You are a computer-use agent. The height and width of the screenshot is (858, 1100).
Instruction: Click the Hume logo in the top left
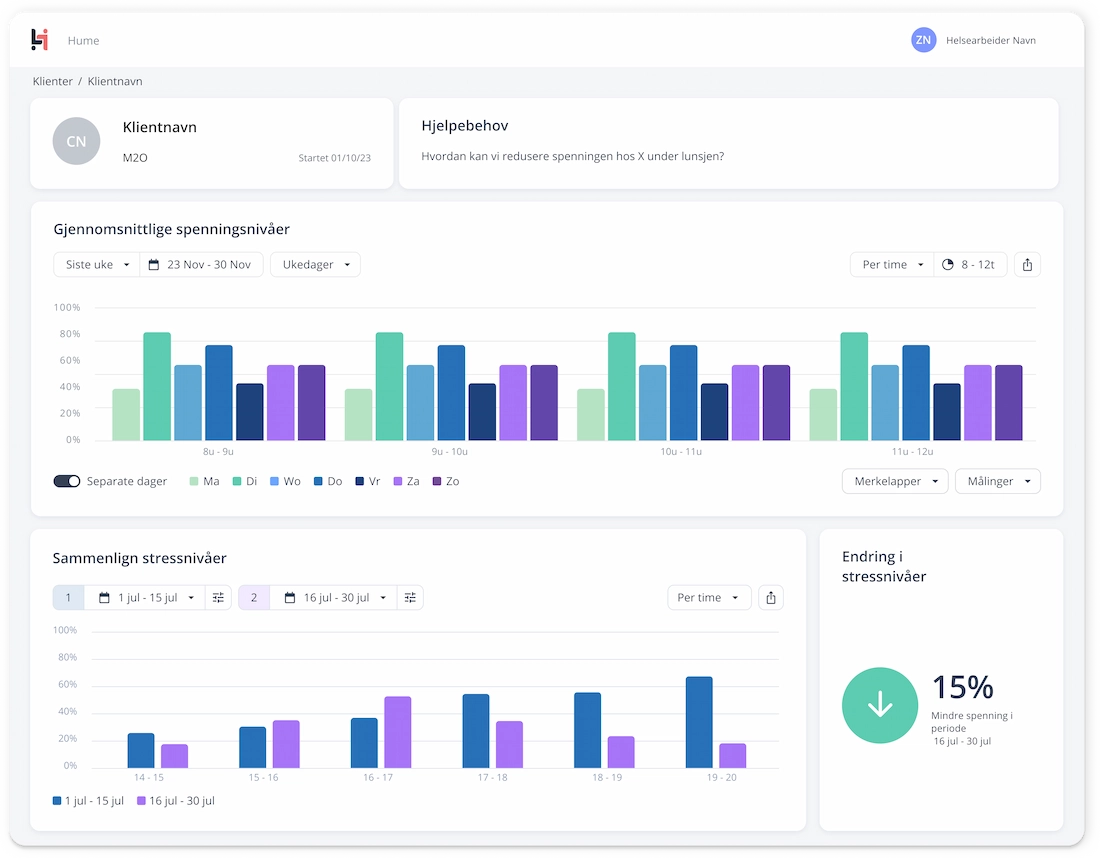point(39,39)
